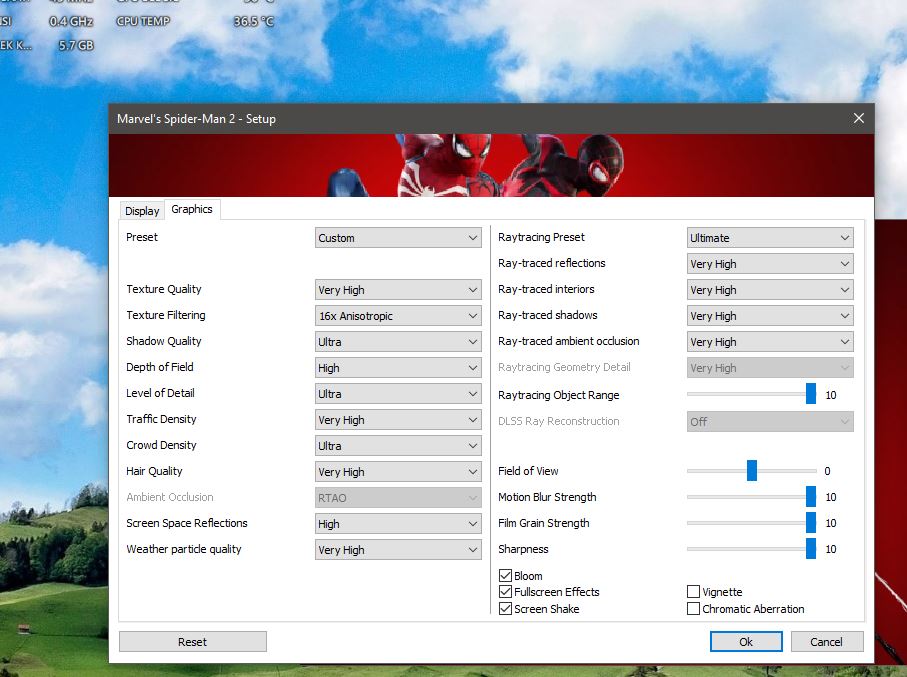Screen dimensions: 907x677
Task: Click the Reset button
Action: pyautogui.click(x=193, y=642)
